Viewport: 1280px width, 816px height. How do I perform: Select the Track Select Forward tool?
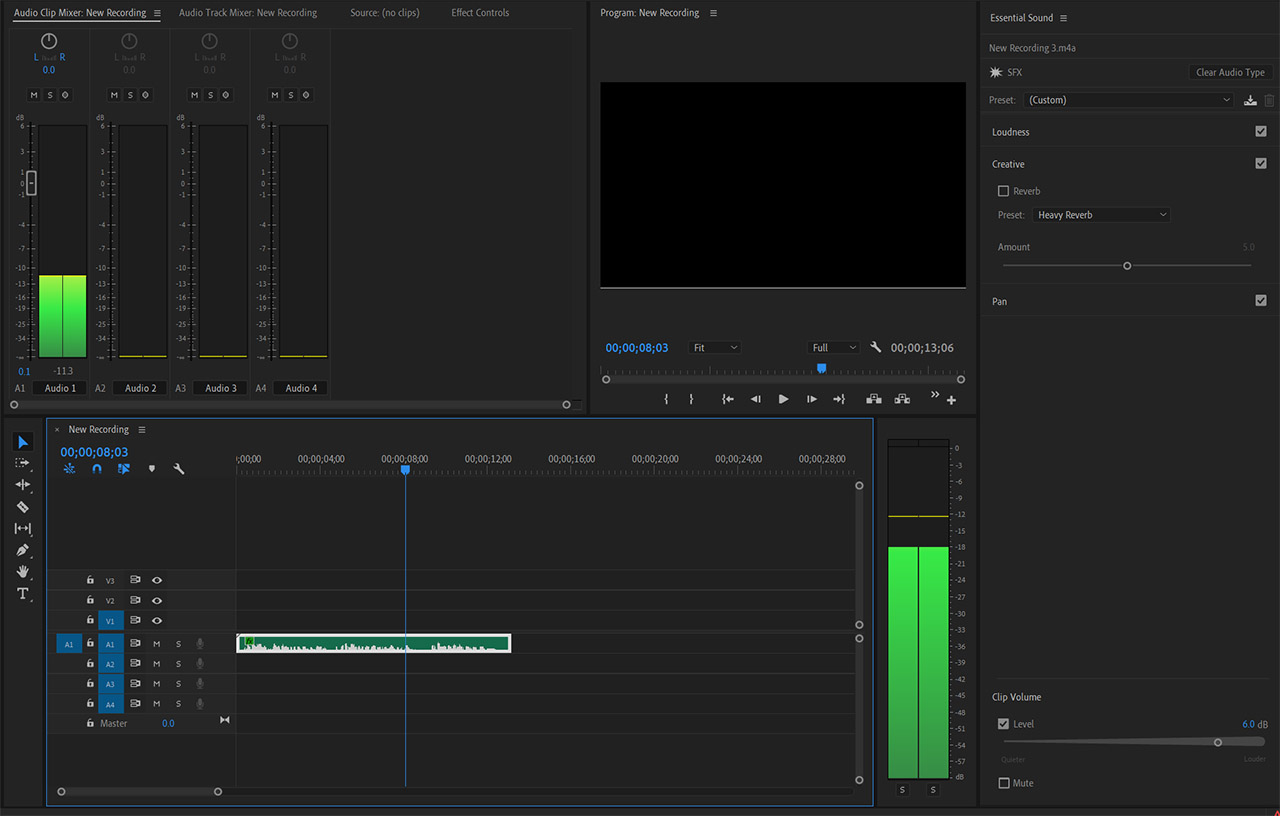click(23, 463)
